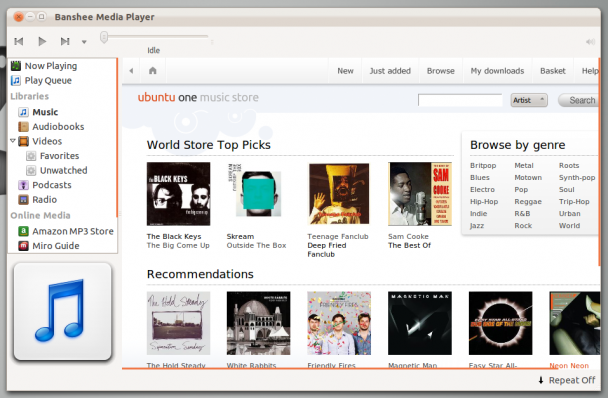The image size is (608, 398).
Task: Click the Music library note icon
Action: click(x=23, y=112)
